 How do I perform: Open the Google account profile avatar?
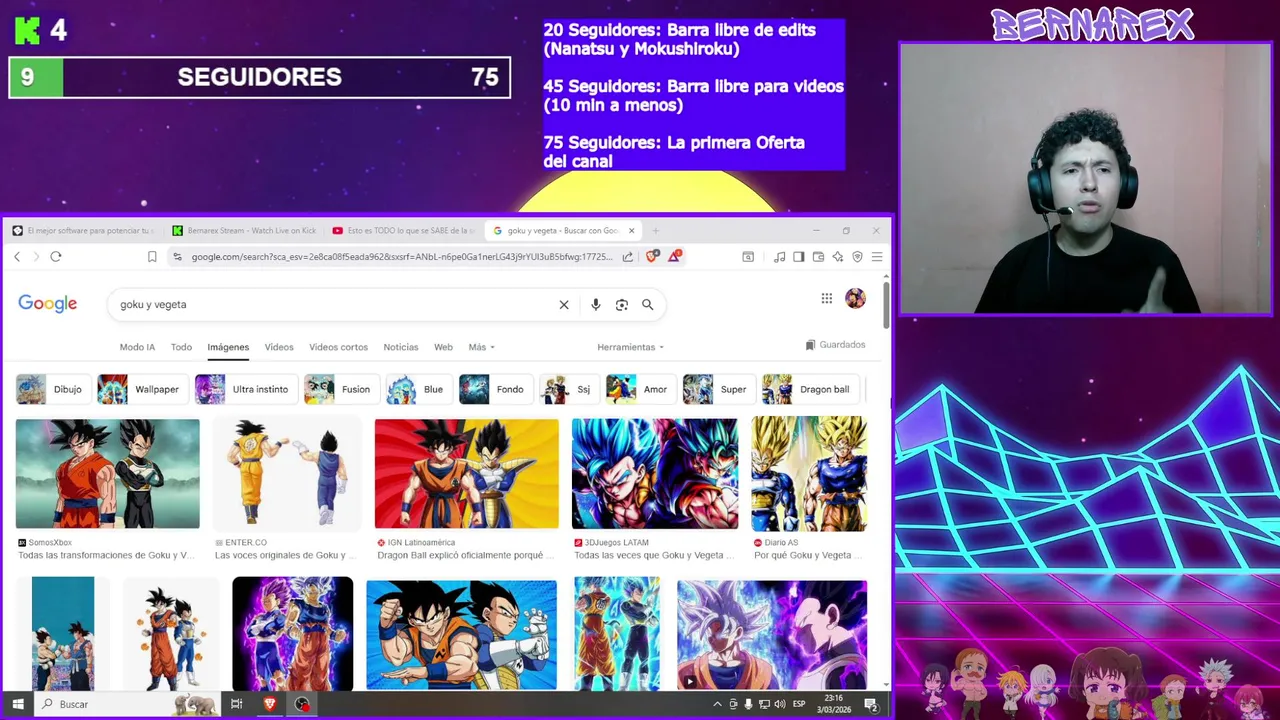(855, 298)
